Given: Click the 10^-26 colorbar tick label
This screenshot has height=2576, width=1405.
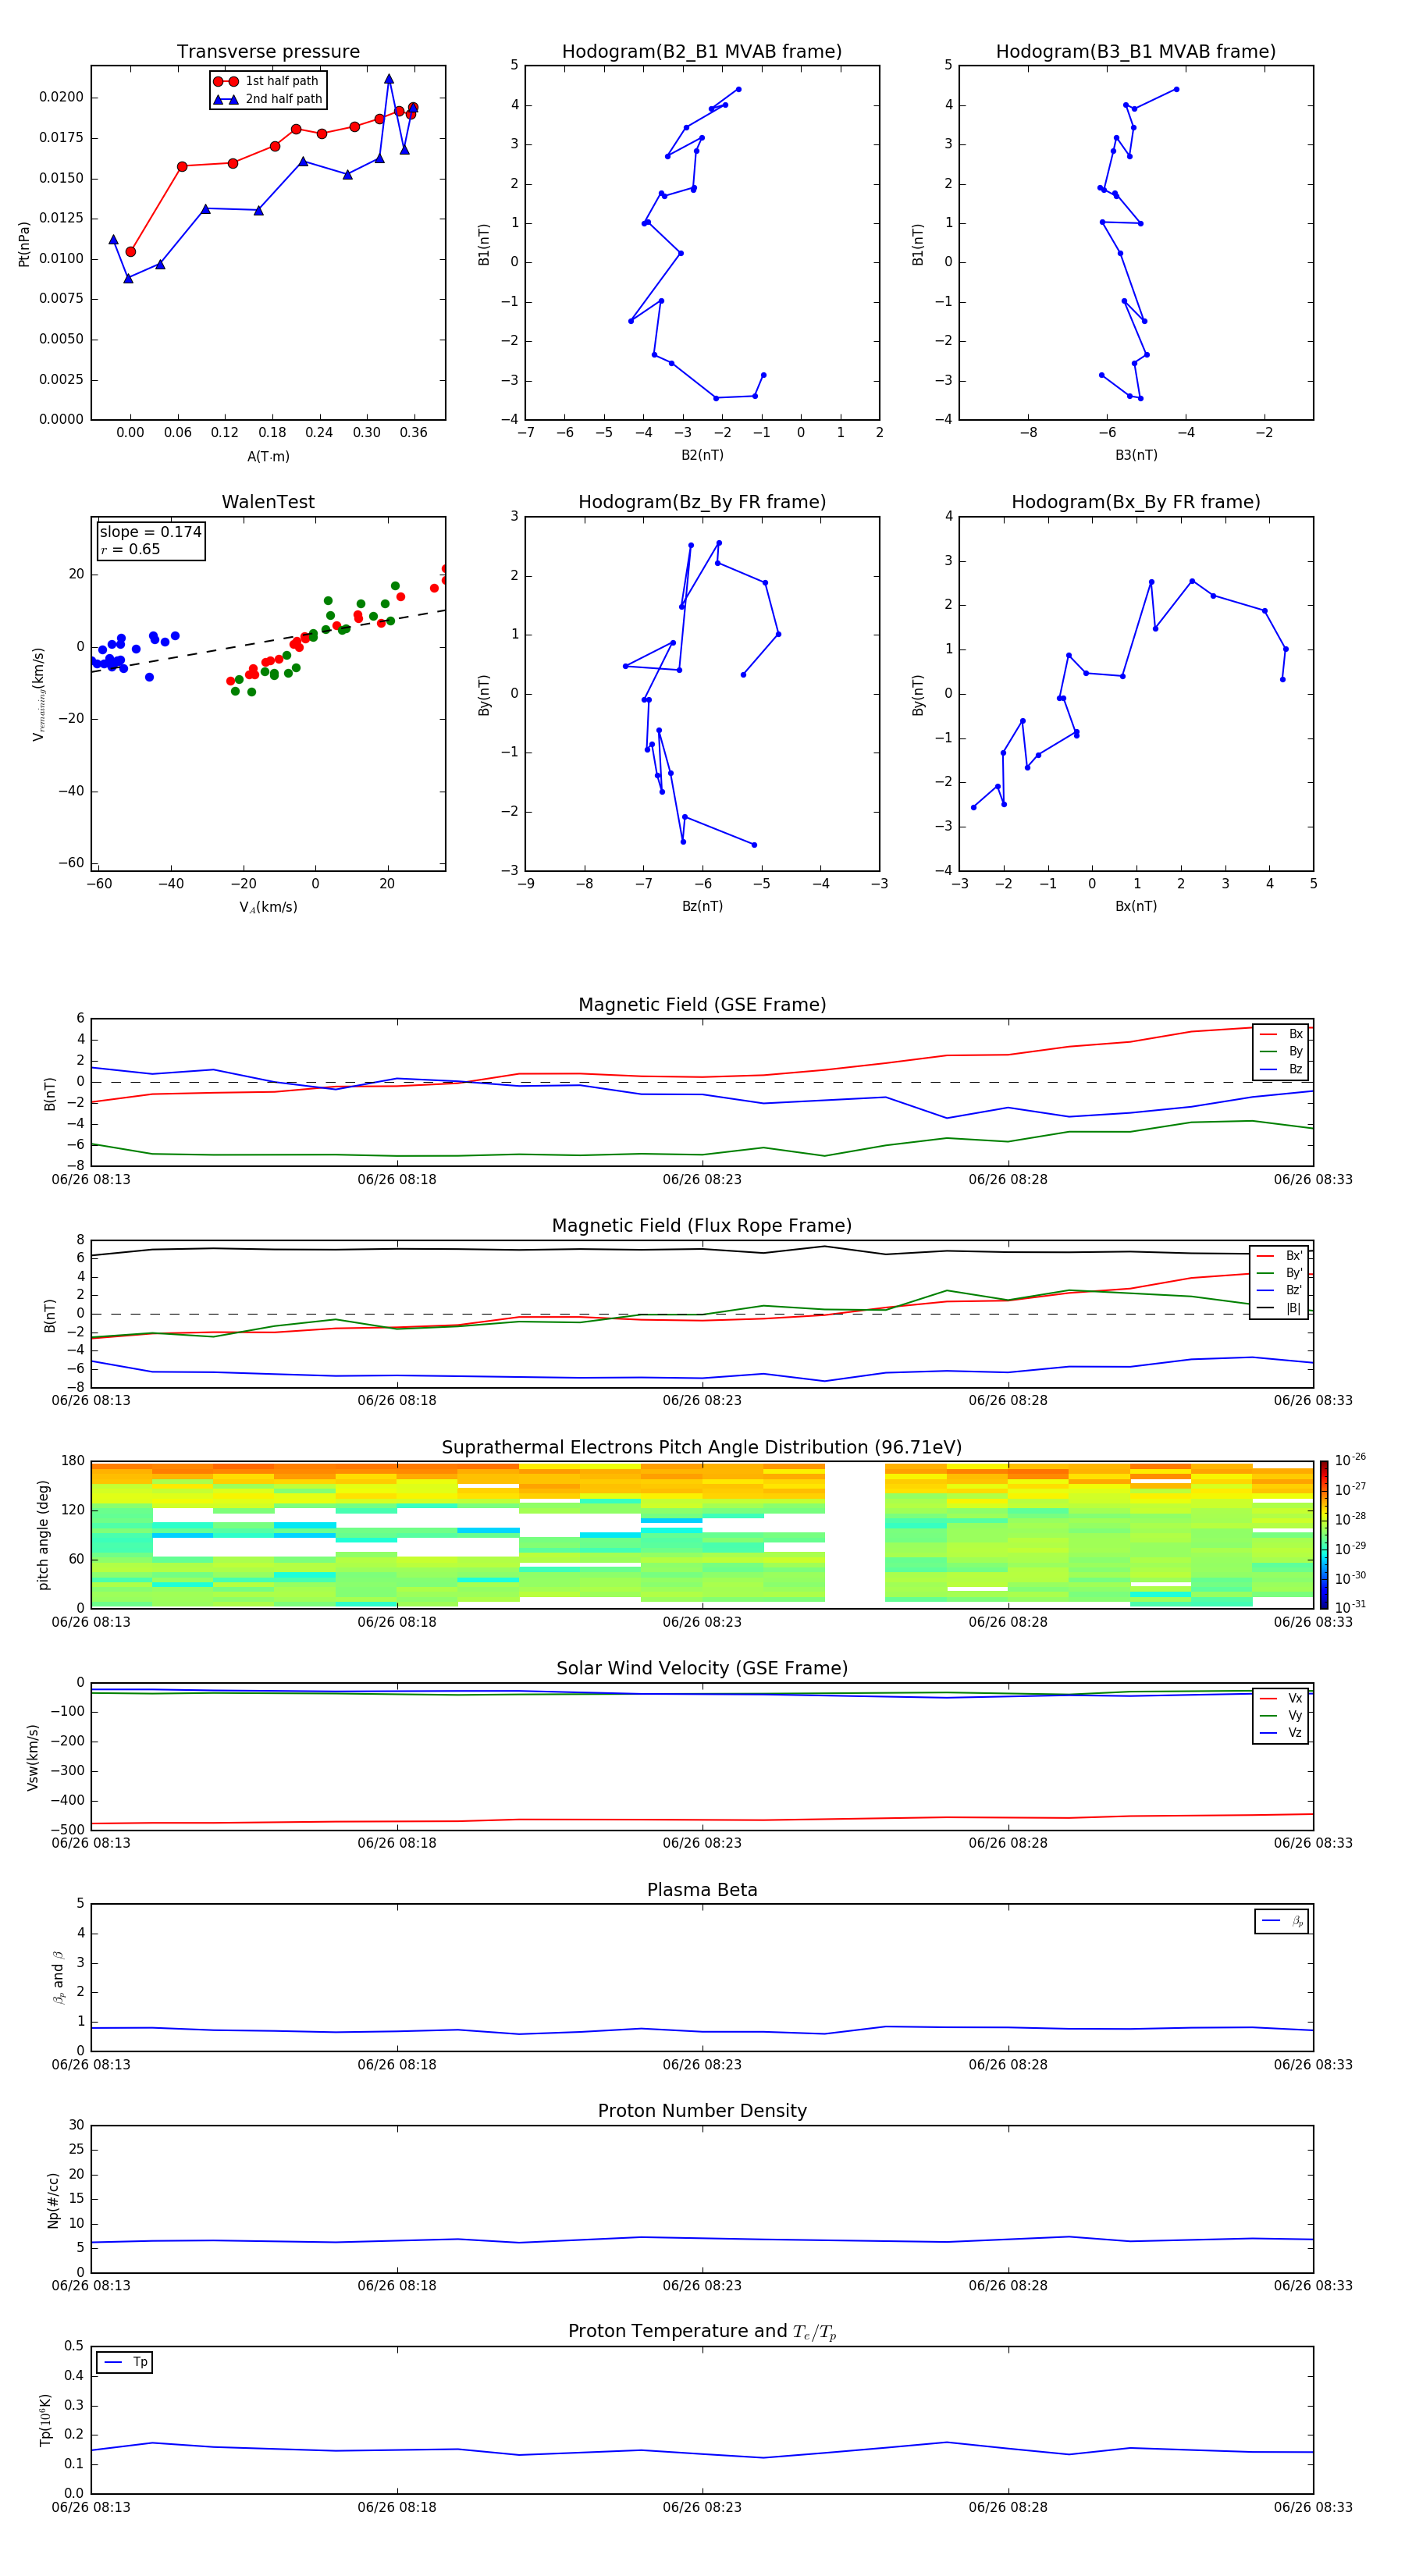Looking at the screenshot, I should point(1350,1460).
